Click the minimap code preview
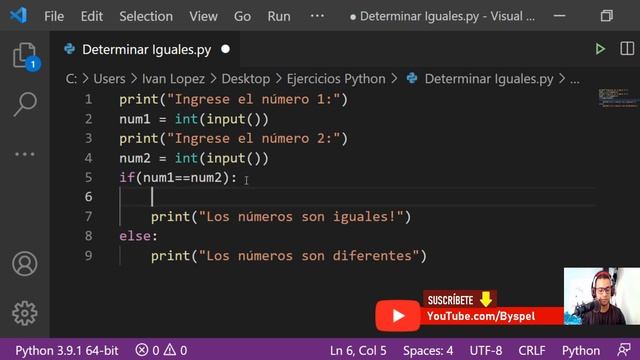The image size is (640, 360). point(619,98)
